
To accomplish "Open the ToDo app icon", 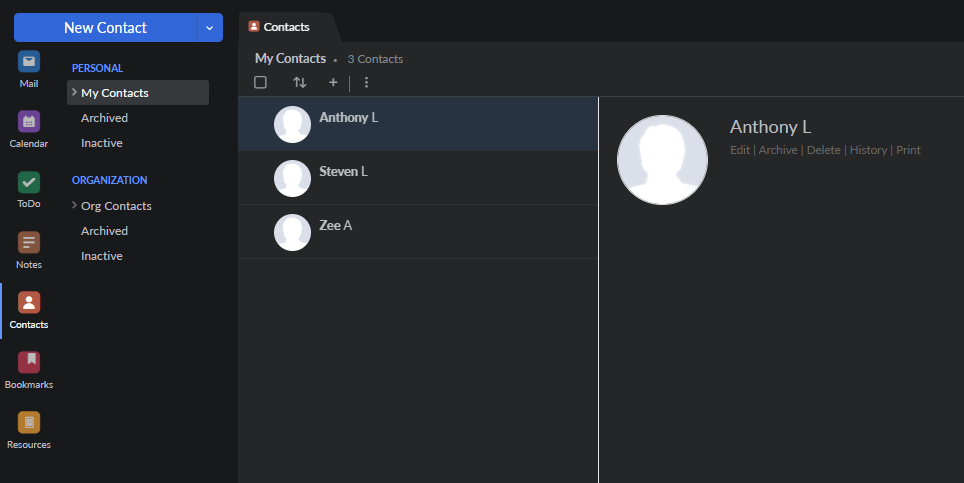I will pyautogui.click(x=29, y=183).
